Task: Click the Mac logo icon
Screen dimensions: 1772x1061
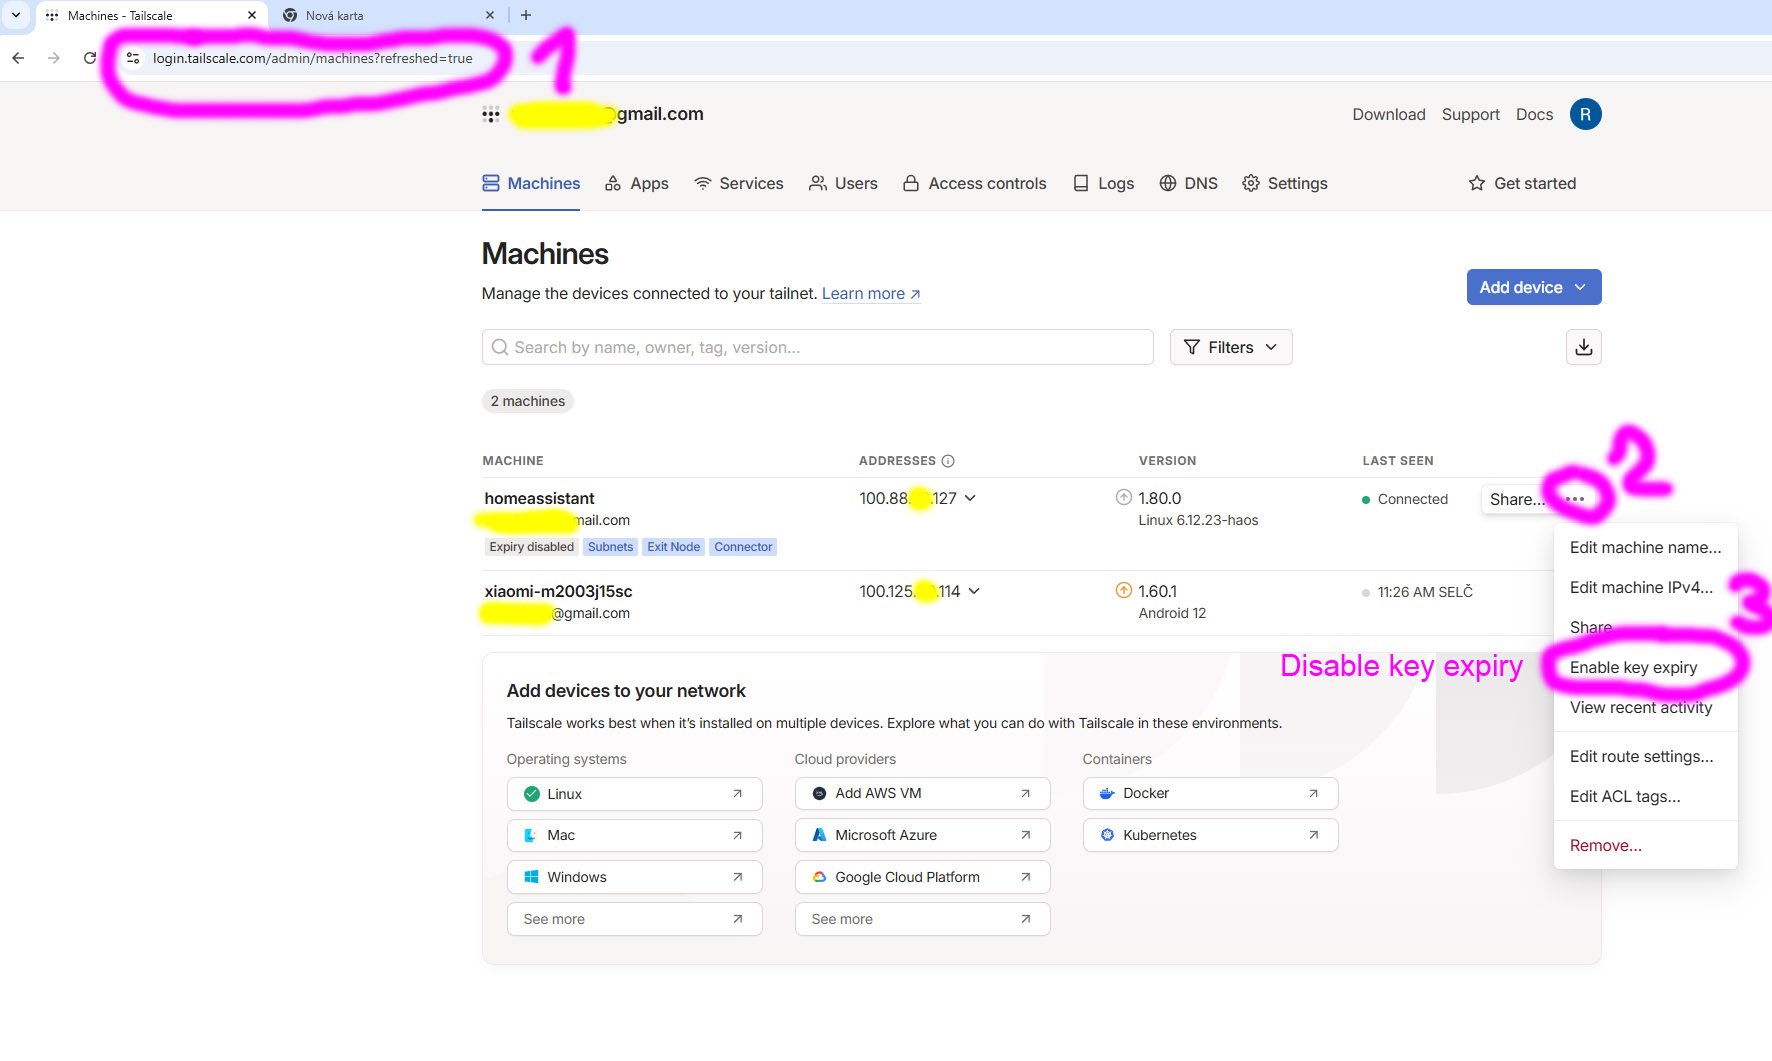Action: 532,835
